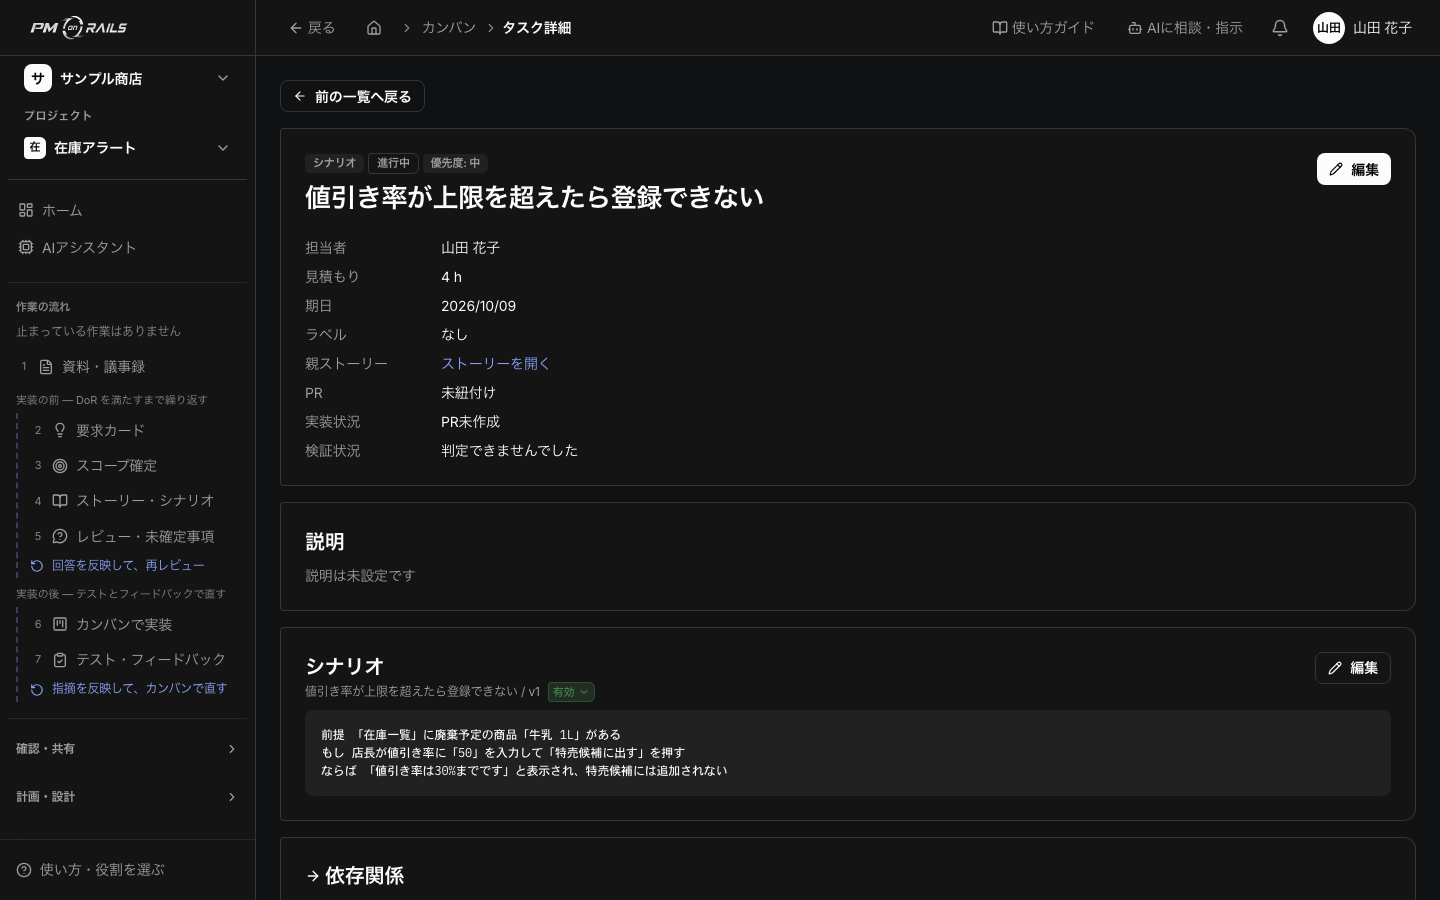Click 指摘を反映して、カンバンで直す link
Screen dimensions: 1440x900
click(139, 689)
